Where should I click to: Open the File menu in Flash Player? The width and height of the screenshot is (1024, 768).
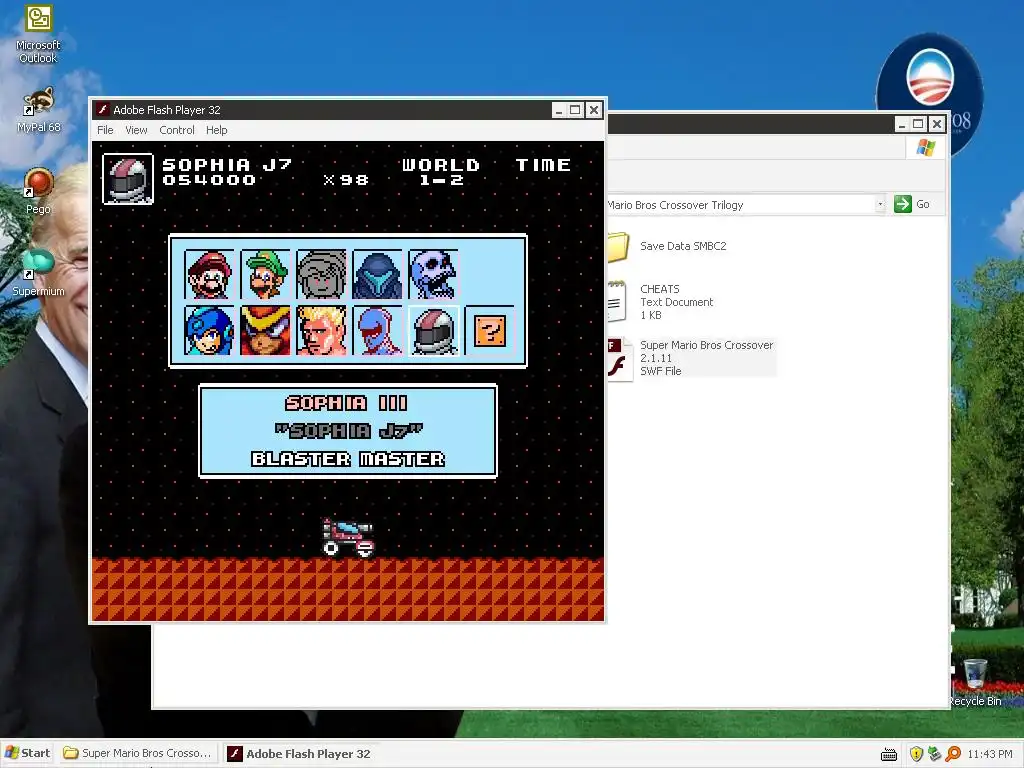click(x=105, y=130)
